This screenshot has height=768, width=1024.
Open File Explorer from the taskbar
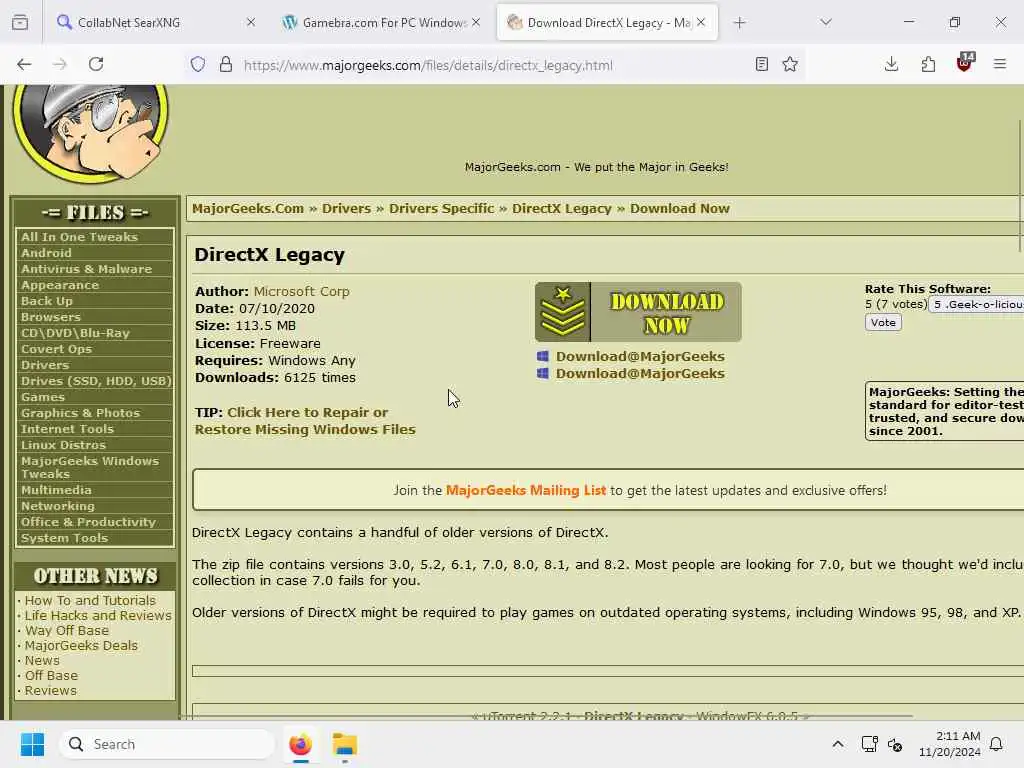345,744
